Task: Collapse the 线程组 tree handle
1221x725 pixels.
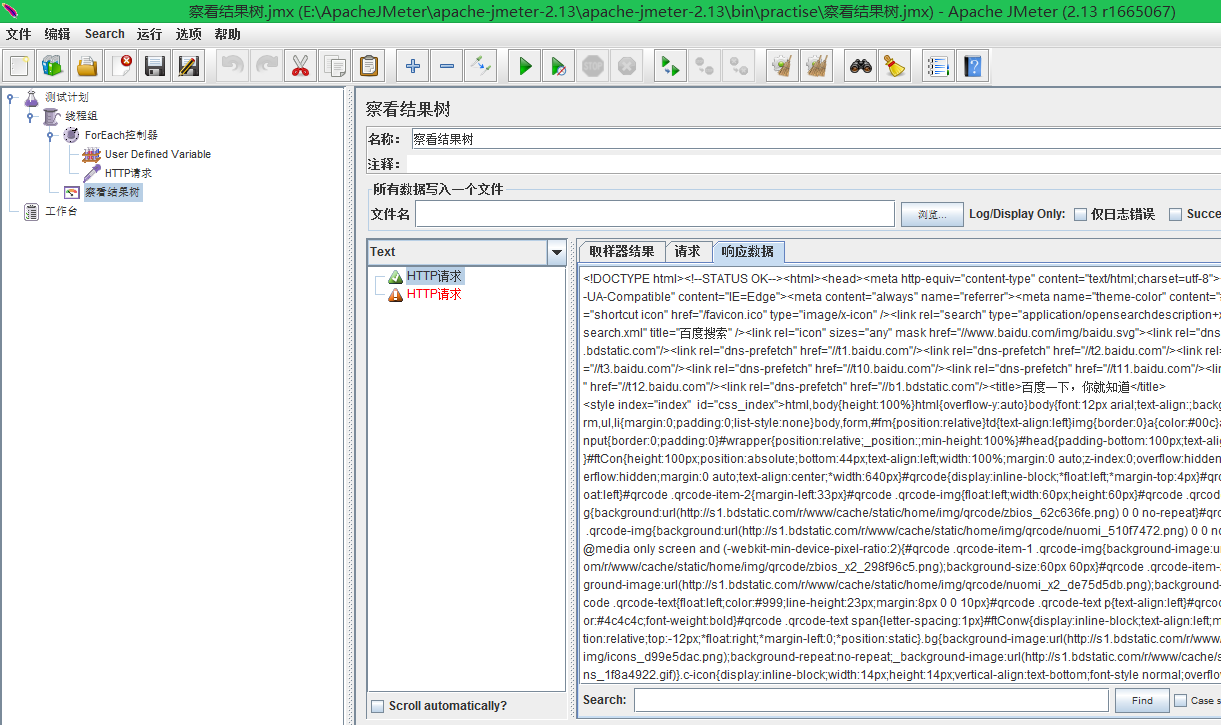Action: tap(30, 117)
